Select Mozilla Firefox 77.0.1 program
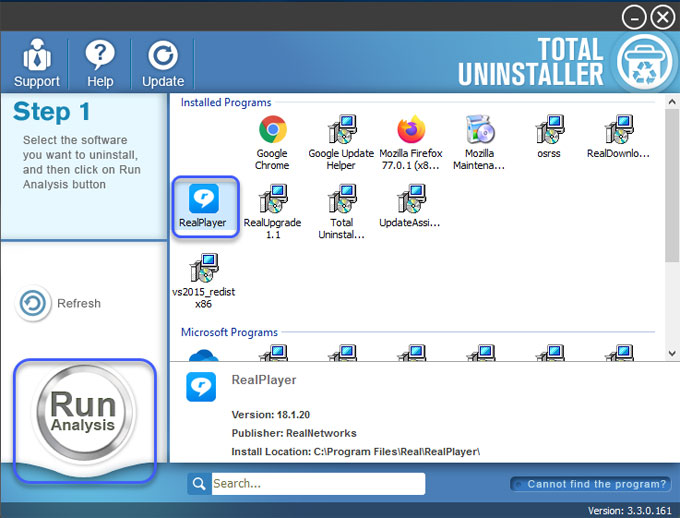This screenshot has width=680, height=518. coord(411,143)
